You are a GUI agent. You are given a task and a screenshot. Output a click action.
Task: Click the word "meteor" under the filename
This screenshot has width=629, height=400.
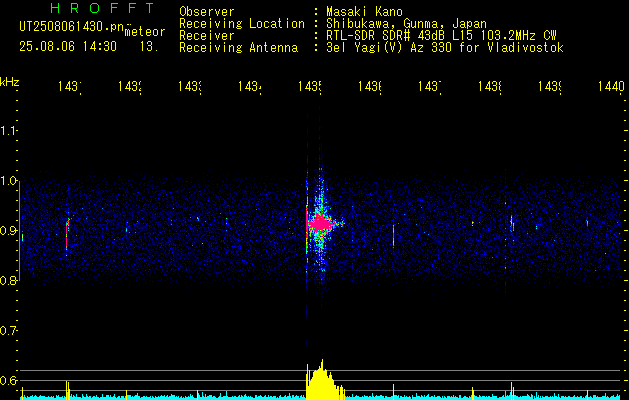click(145, 32)
